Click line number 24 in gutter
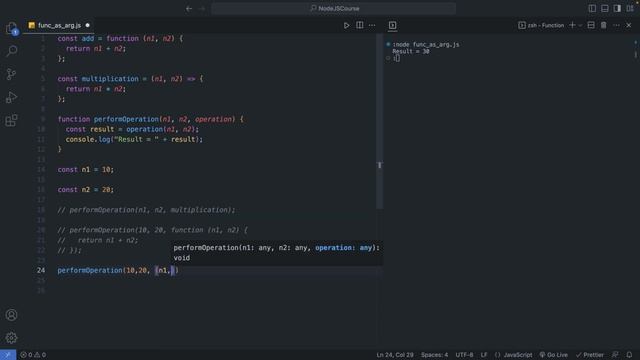Viewport: 640px width, 360px height. [41, 270]
